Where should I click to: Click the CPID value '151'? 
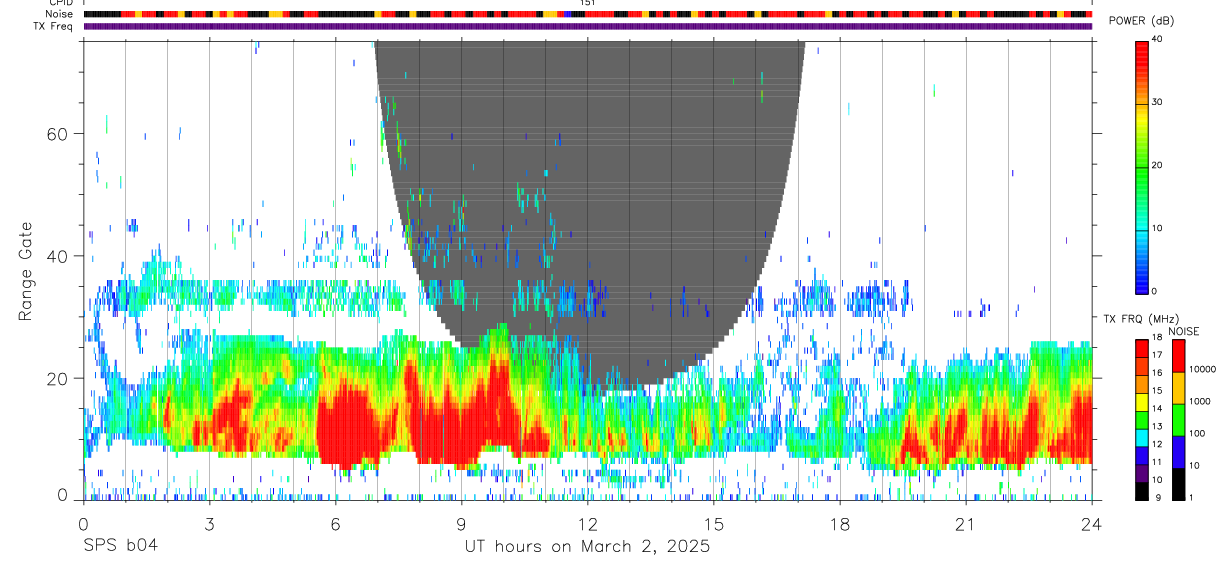(x=588, y=3)
